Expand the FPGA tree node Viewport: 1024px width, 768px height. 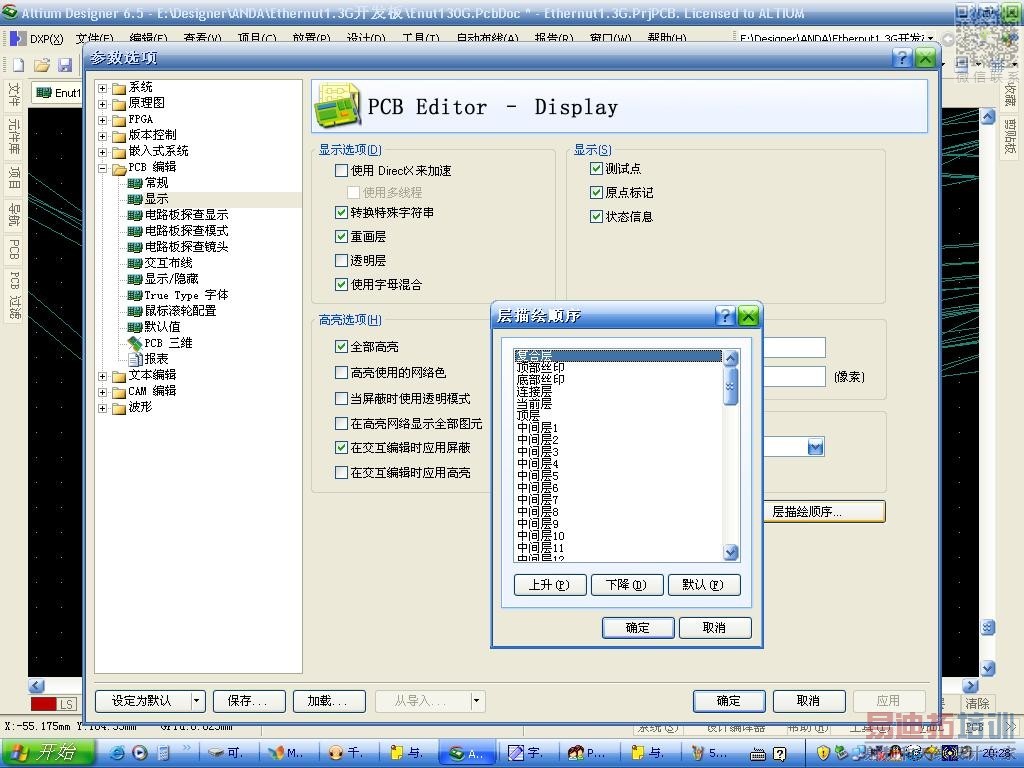click(103, 120)
